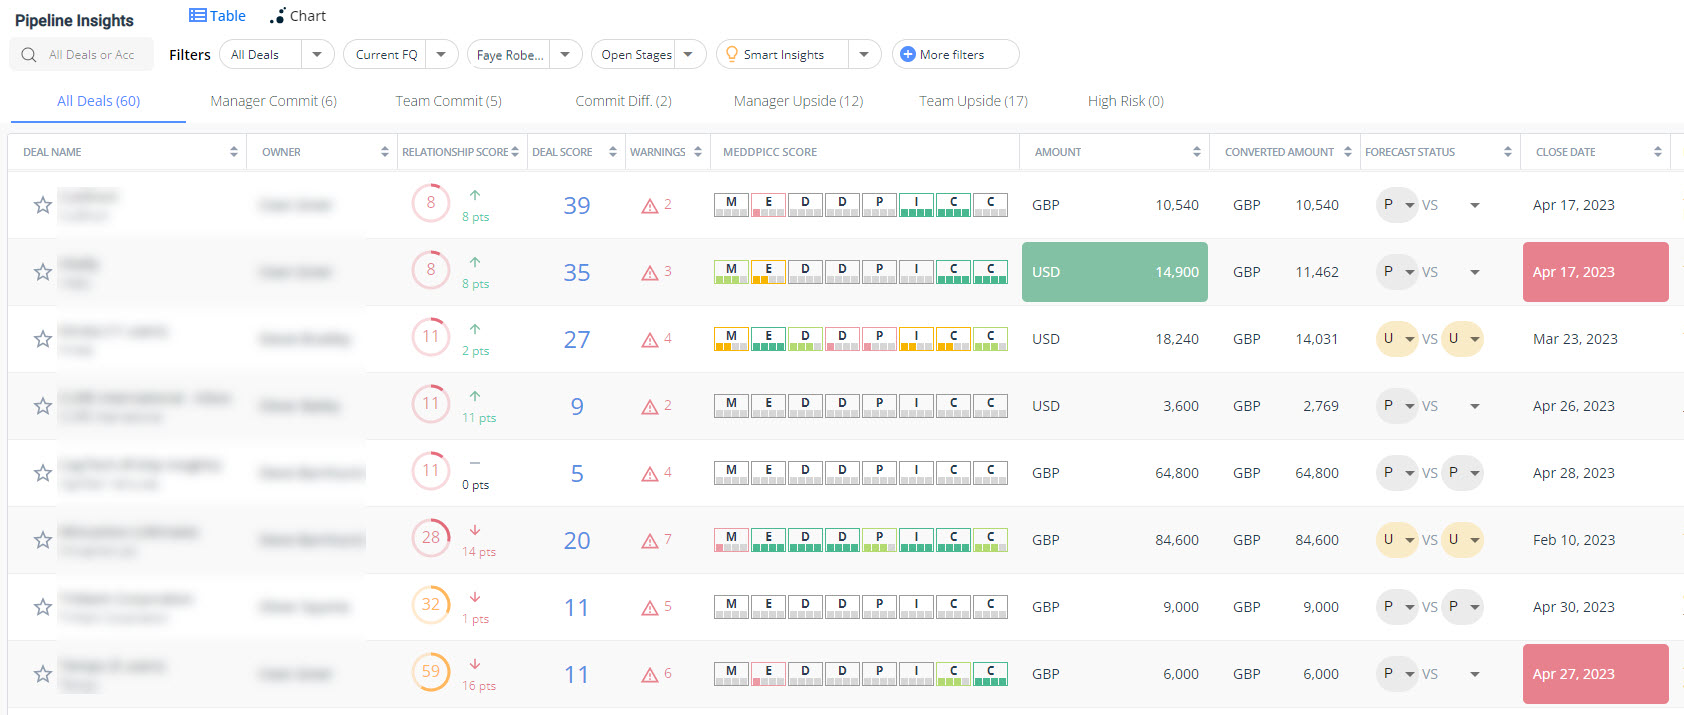Open the All Deals filter dropdown
Image resolution: width=1684 pixels, height=715 pixels.
pyautogui.click(x=317, y=54)
